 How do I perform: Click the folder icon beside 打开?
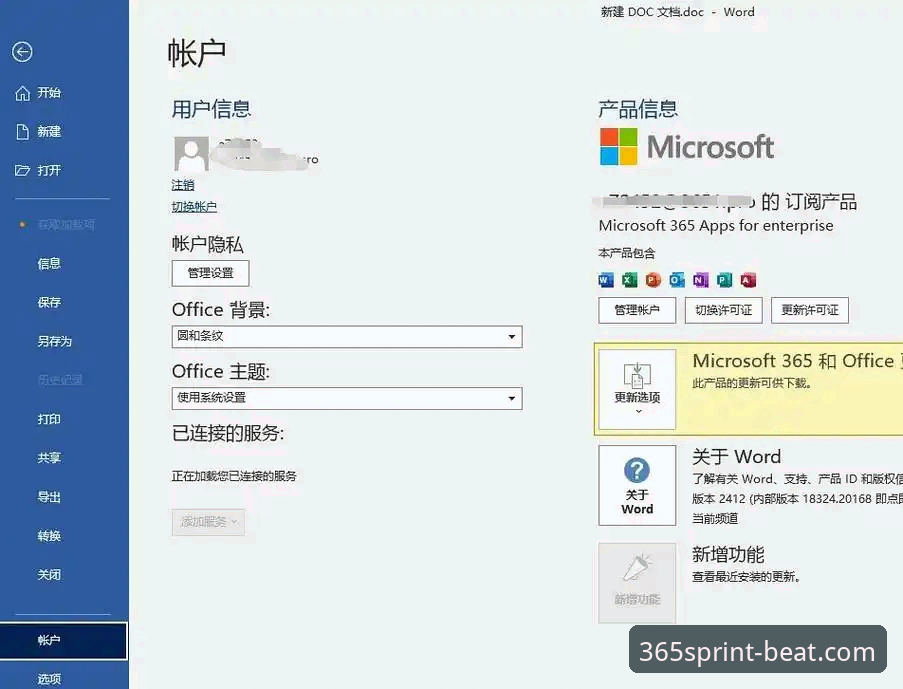22,171
